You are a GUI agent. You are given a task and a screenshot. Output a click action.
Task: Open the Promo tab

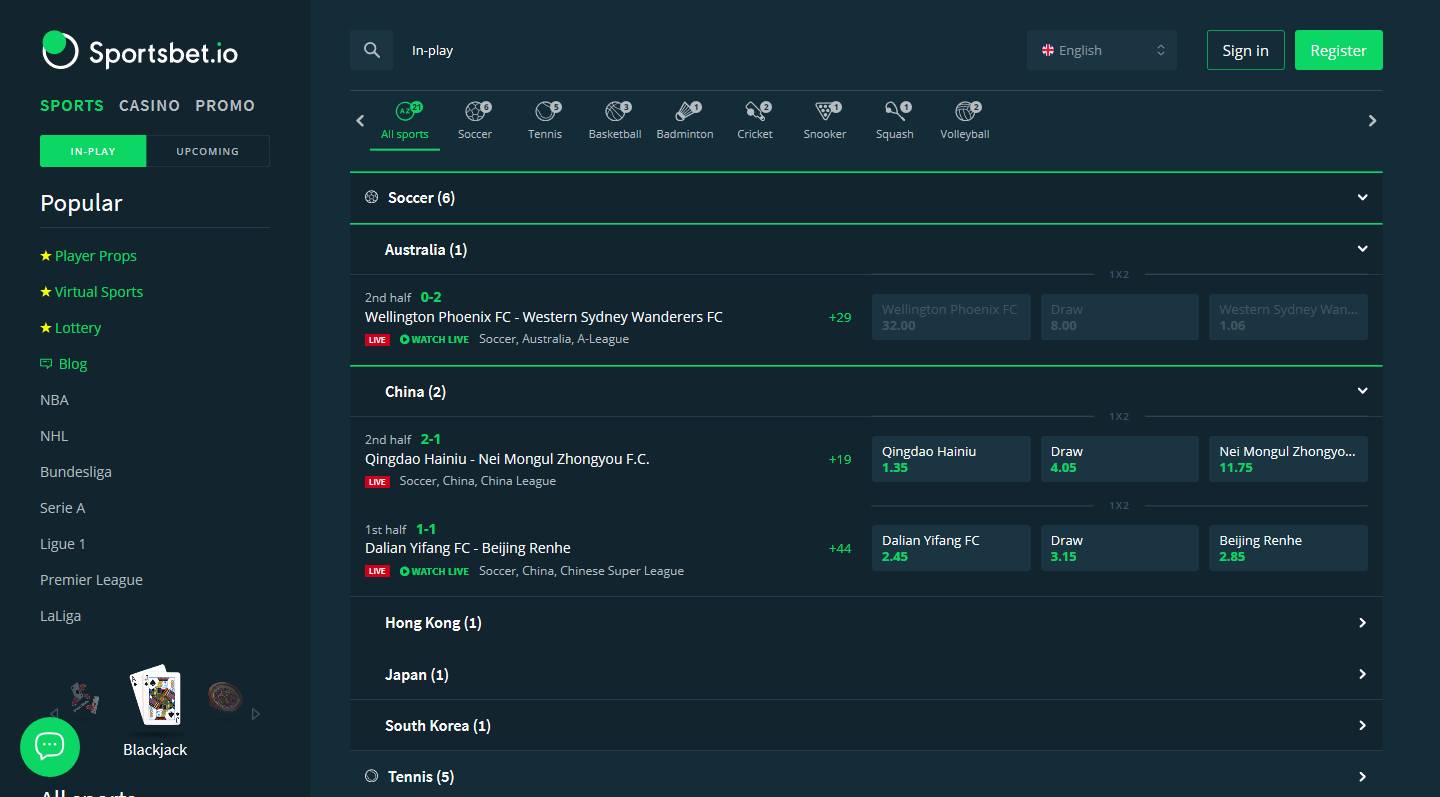225,105
